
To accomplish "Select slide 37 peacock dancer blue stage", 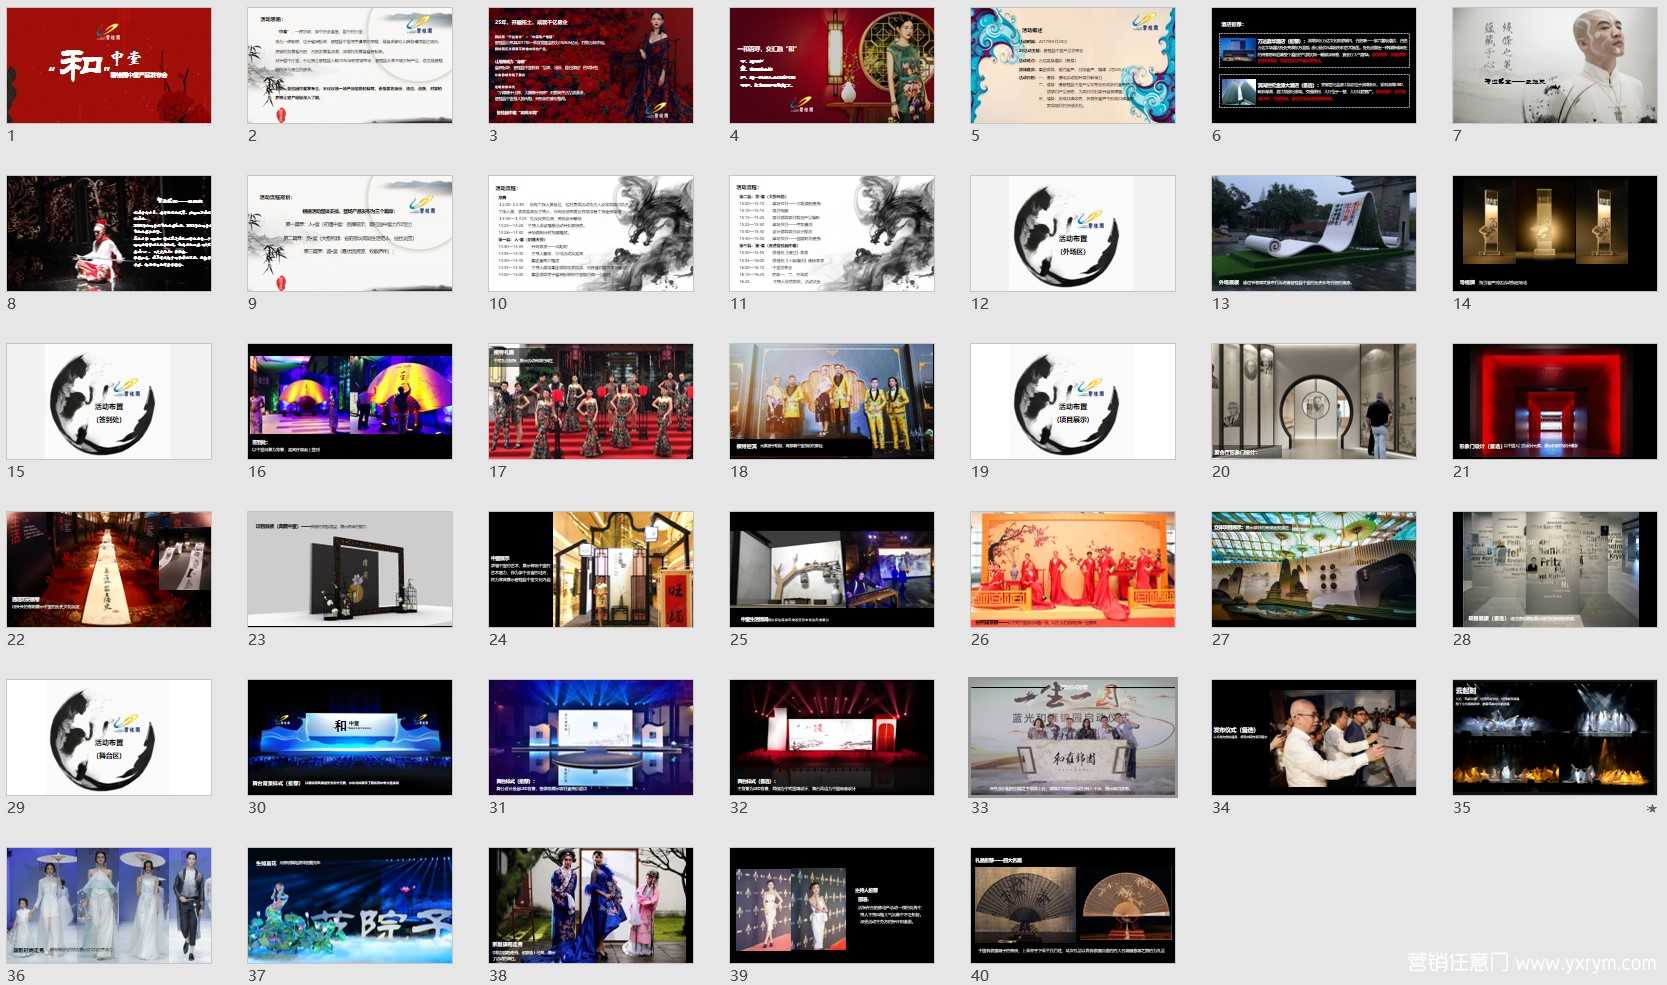I will pos(350,906).
